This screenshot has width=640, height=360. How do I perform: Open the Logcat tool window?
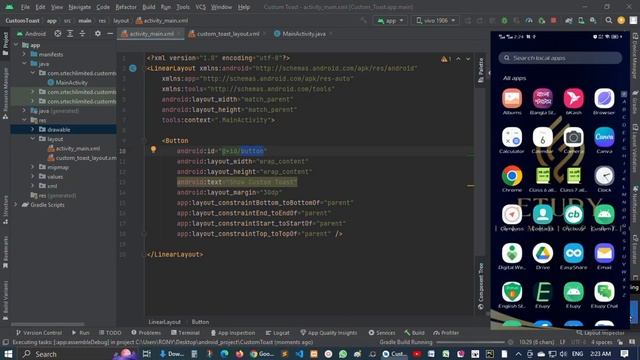[x=277, y=333]
